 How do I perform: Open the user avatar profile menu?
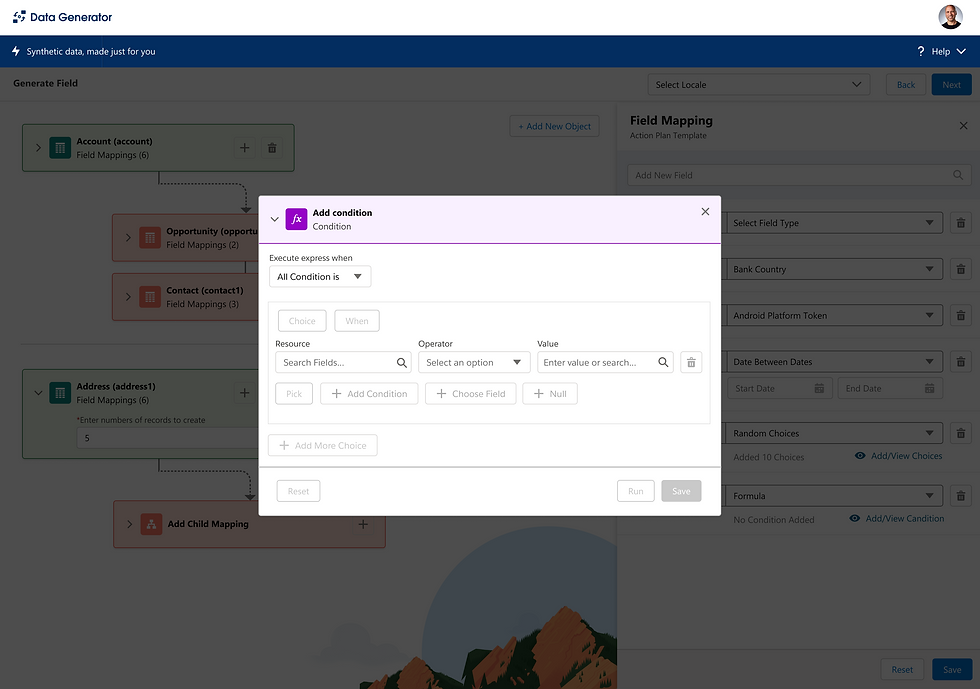click(x=950, y=17)
